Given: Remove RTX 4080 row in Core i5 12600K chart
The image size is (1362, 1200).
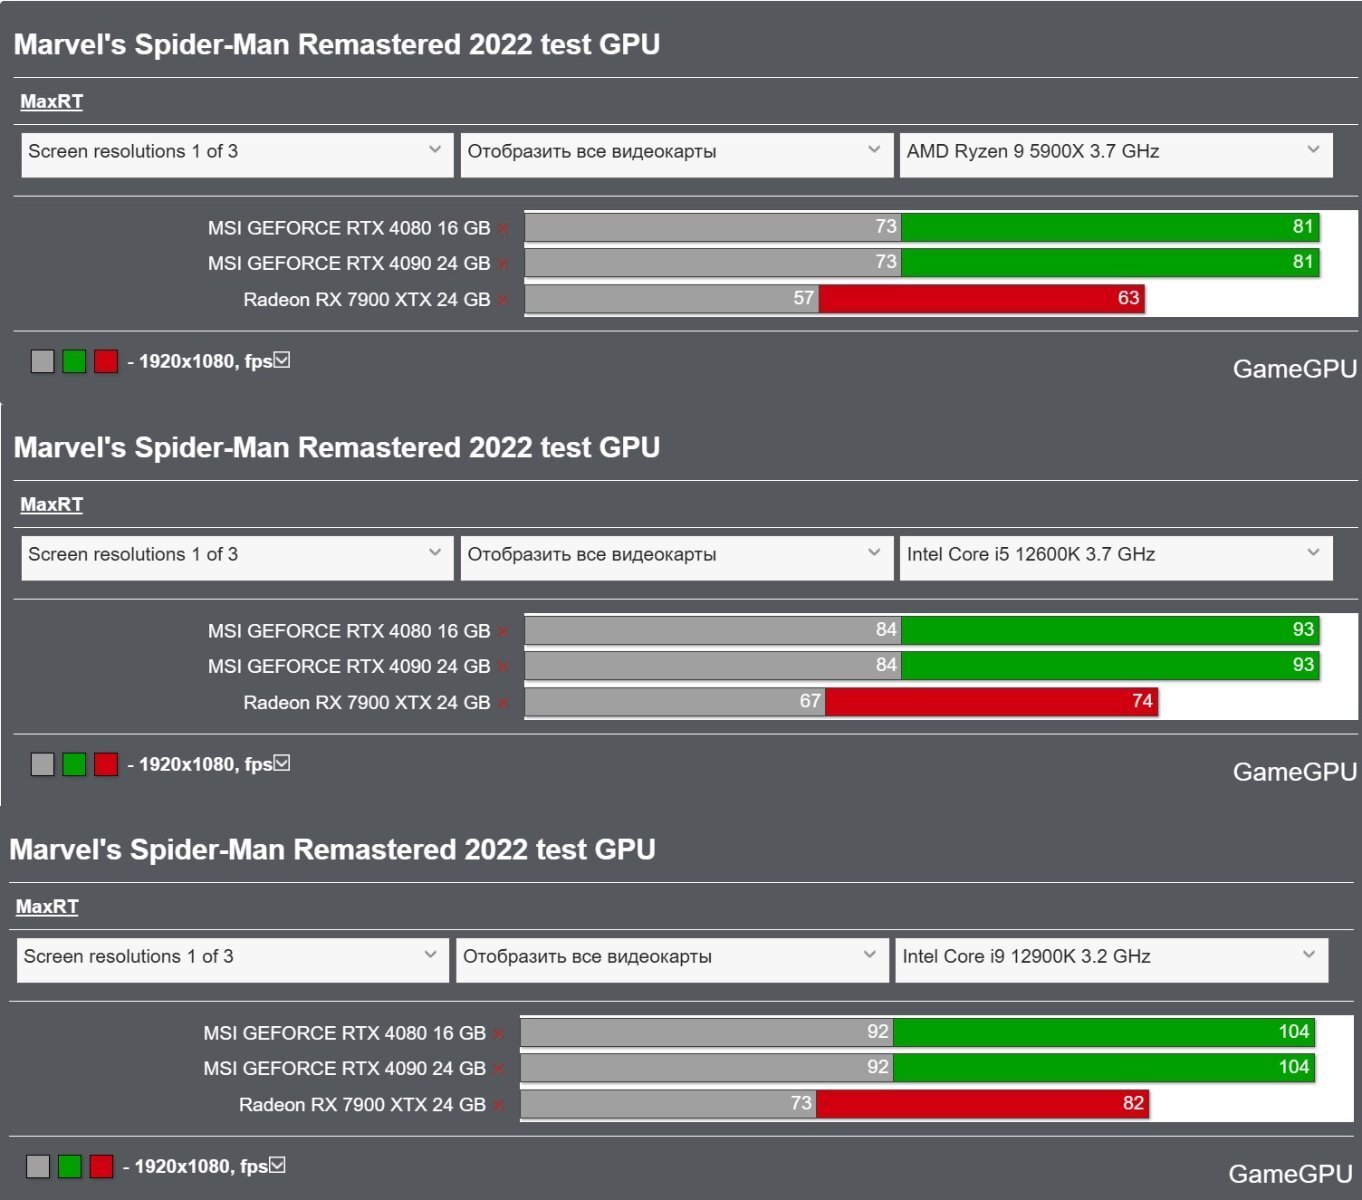Looking at the screenshot, I should coord(503,632).
